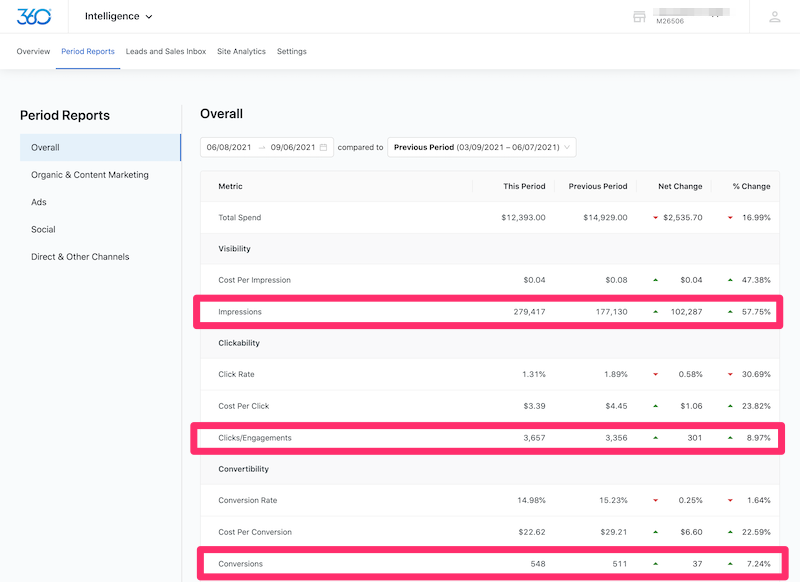Click the red down arrow beside 30.69%
The image size is (800, 582).
[x=730, y=374]
